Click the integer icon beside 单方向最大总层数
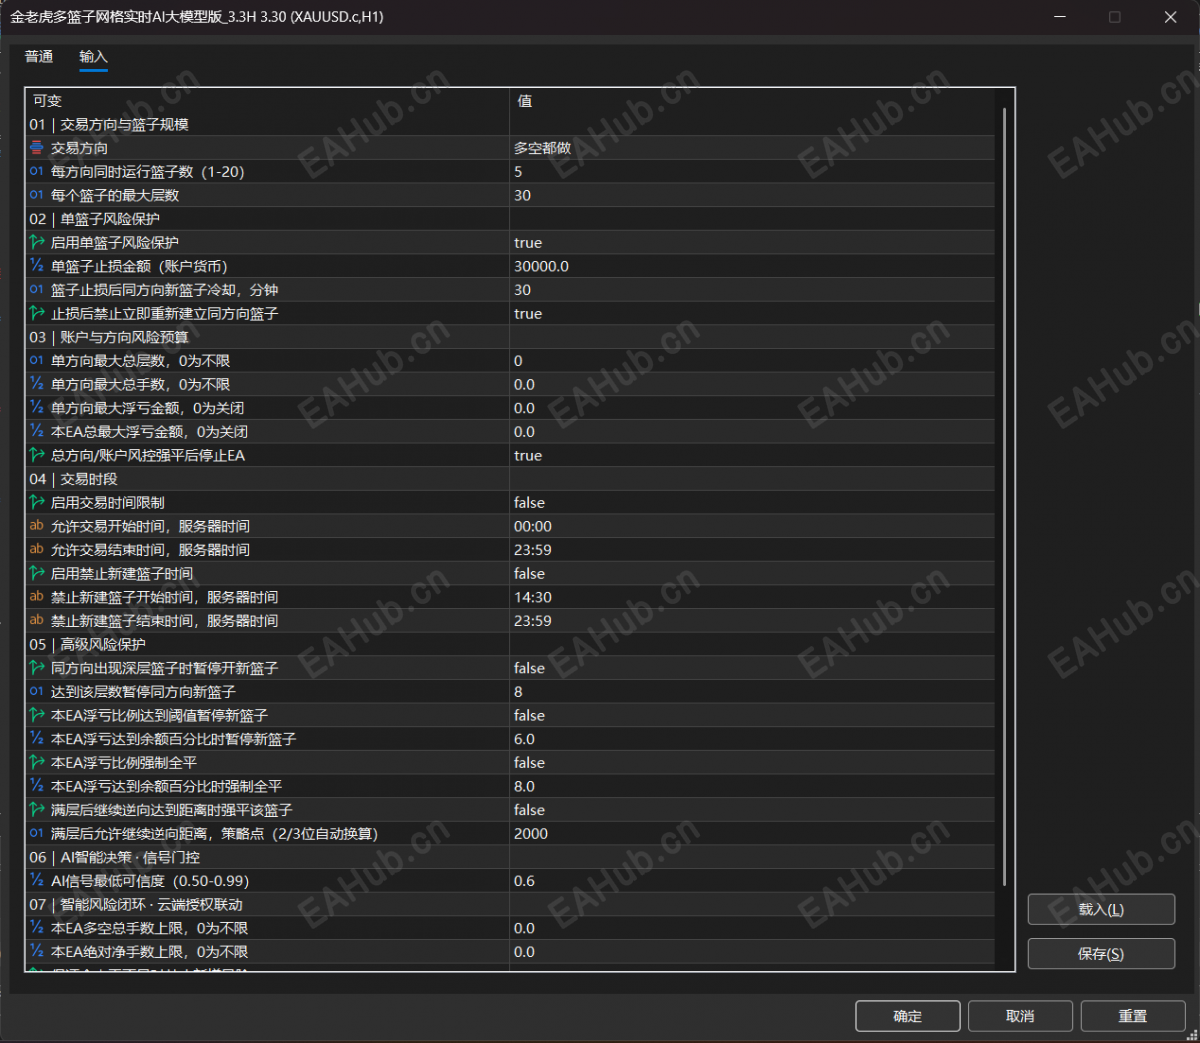The image size is (1200, 1043). click(x=37, y=361)
